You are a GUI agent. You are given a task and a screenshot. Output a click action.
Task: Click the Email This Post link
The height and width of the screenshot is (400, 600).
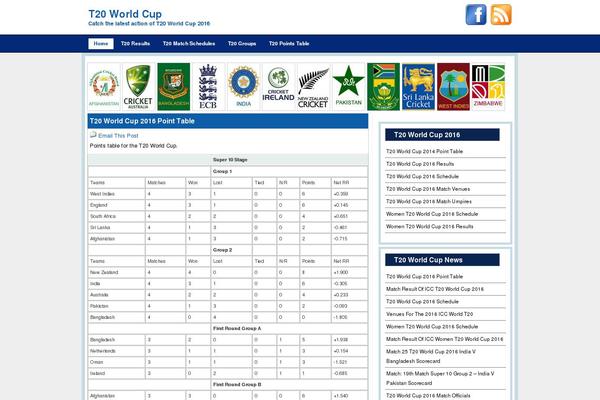click(x=118, y=136)
